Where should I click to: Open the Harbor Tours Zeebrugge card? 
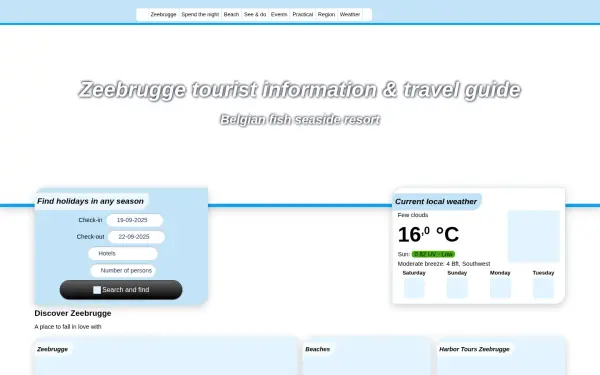click(501, 356)
